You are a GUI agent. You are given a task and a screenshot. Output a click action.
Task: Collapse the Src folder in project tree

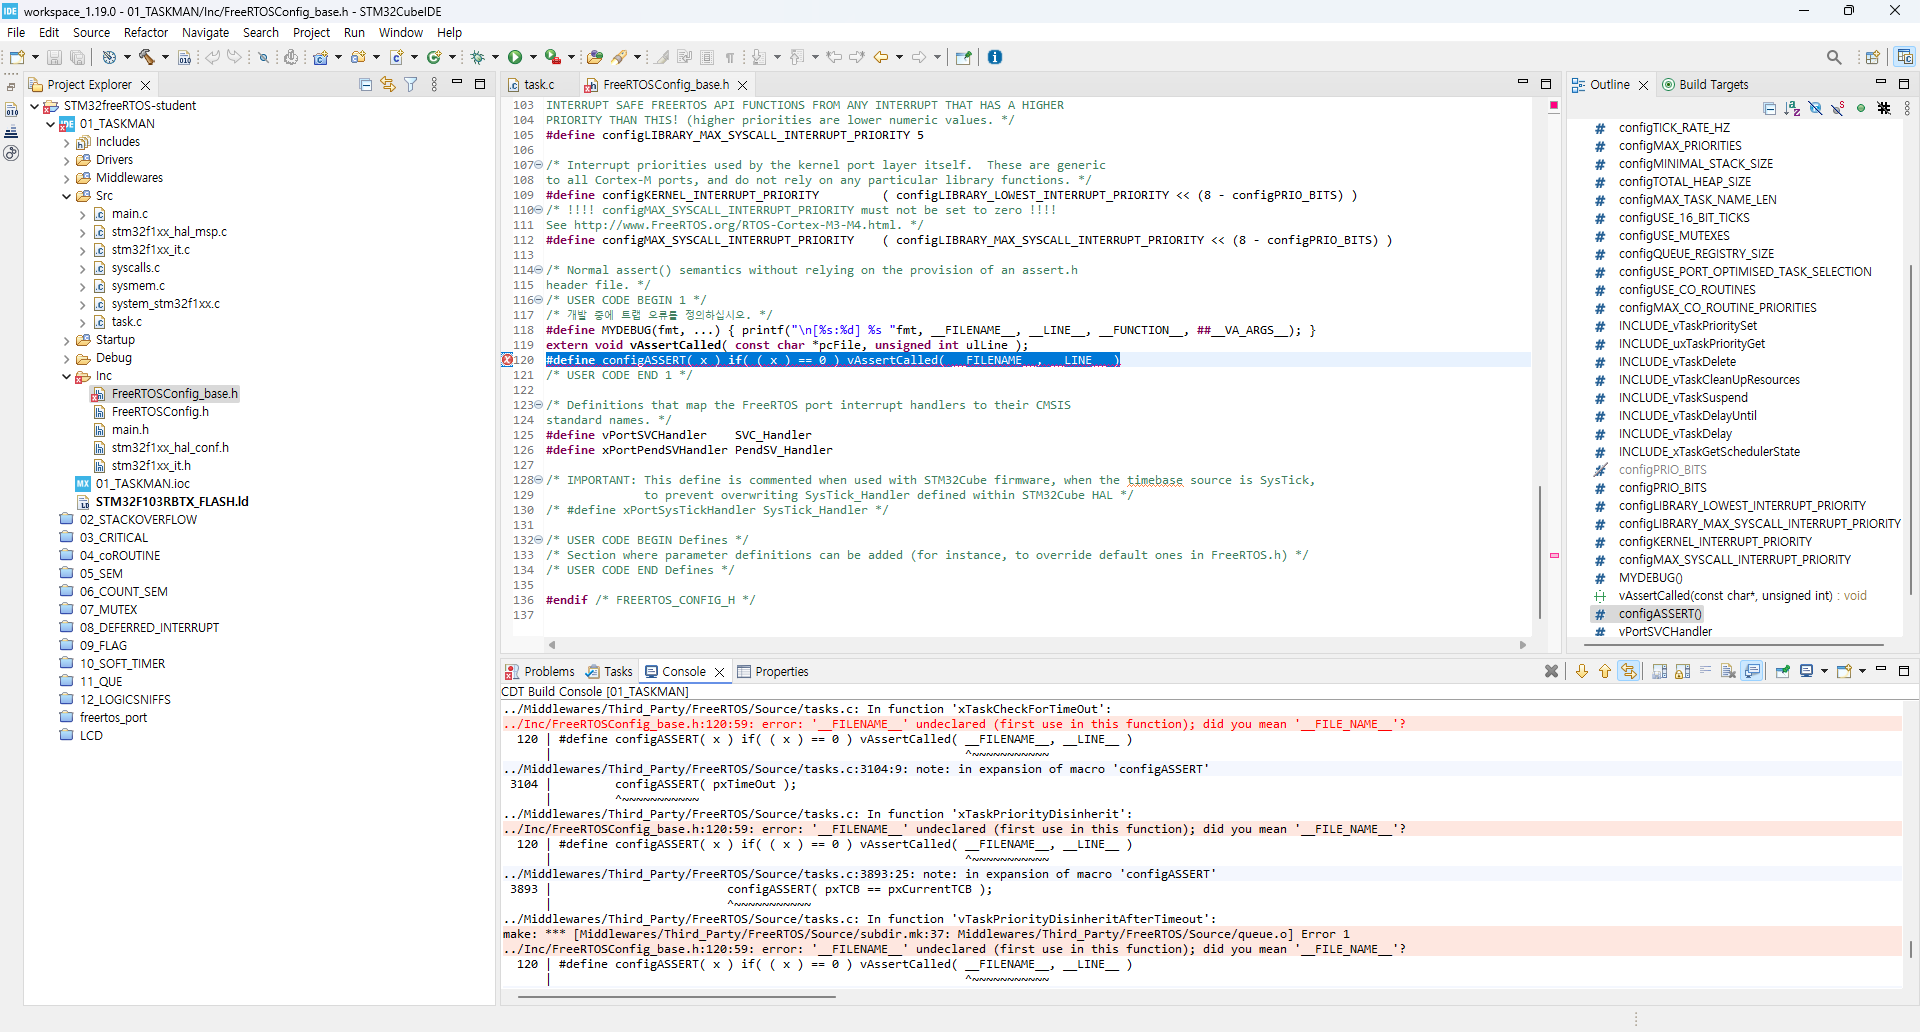67,196
